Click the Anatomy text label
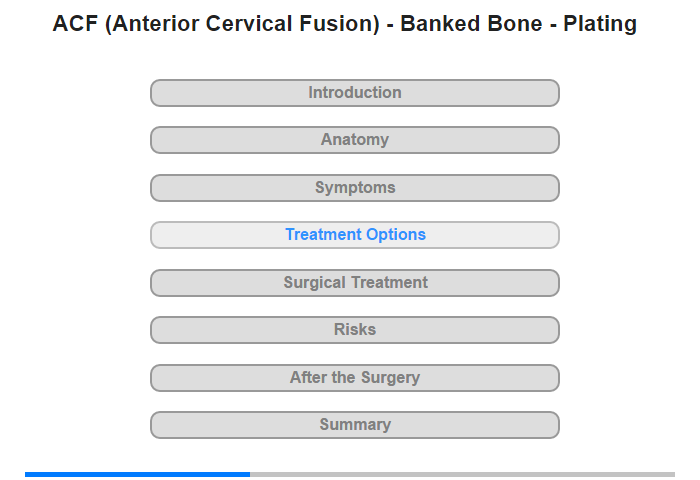700x480 pixels. 355,140
